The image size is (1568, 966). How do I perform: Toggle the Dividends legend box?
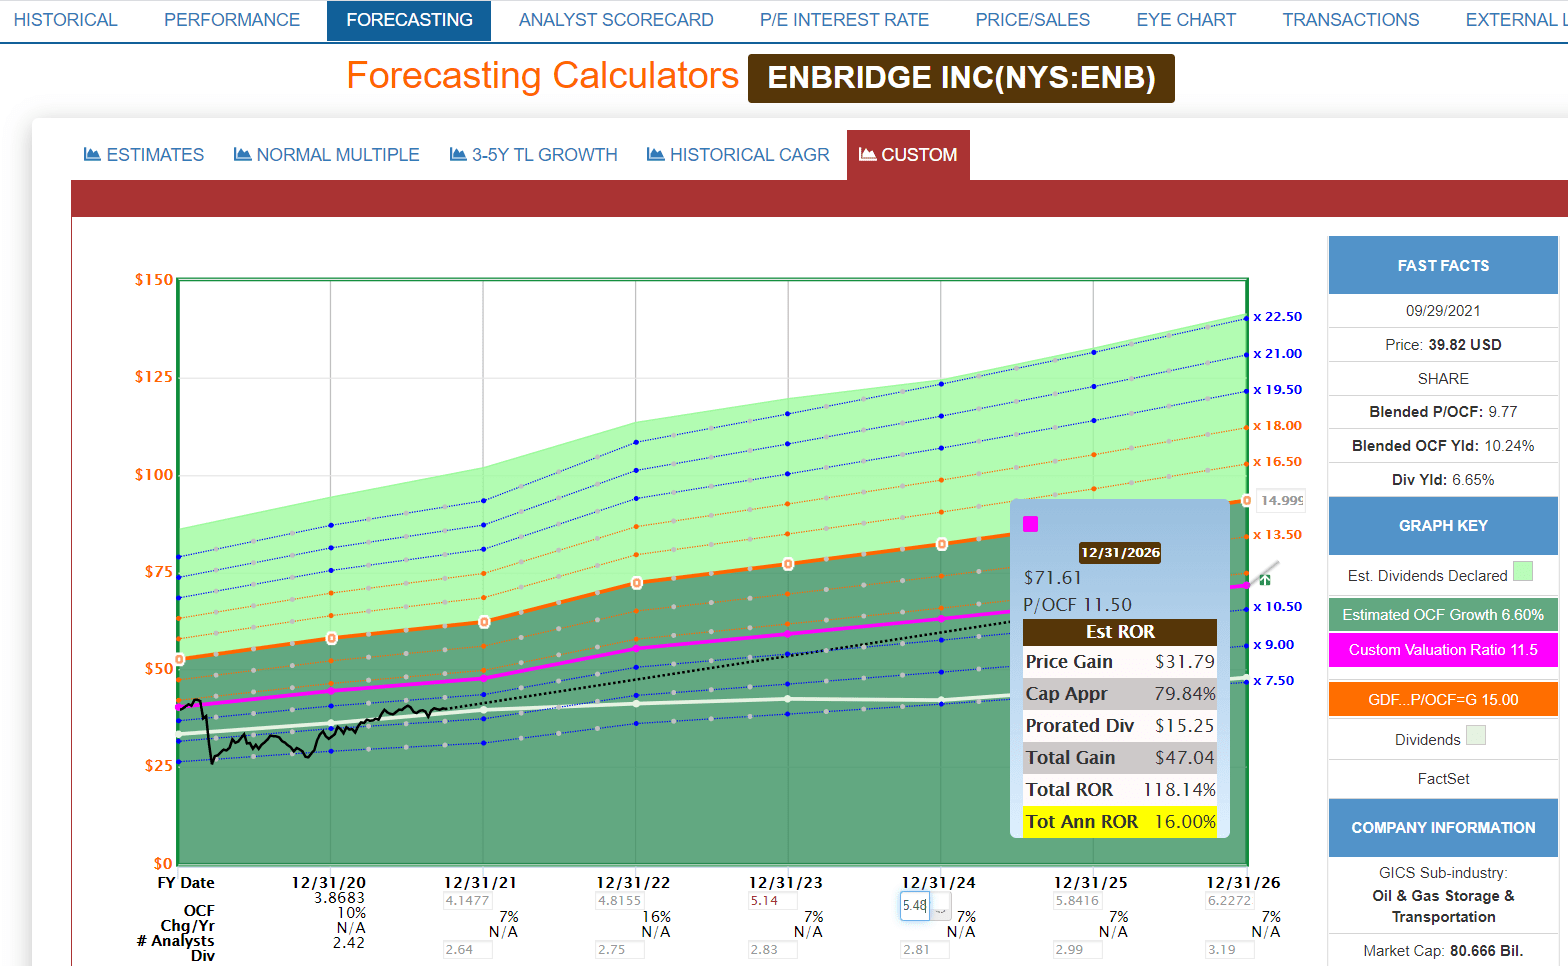[1476, 735]
